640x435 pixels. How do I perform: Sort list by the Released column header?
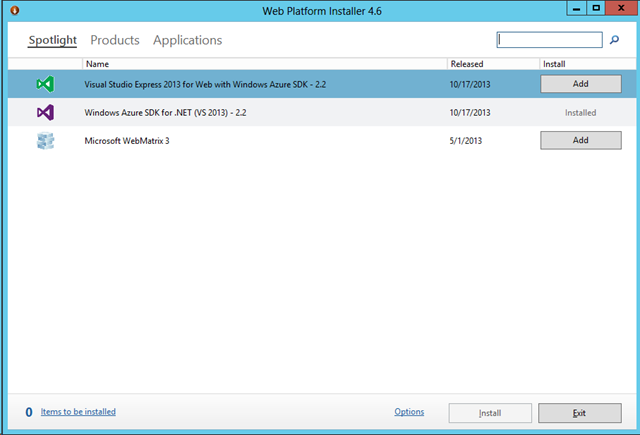(467, 64)
